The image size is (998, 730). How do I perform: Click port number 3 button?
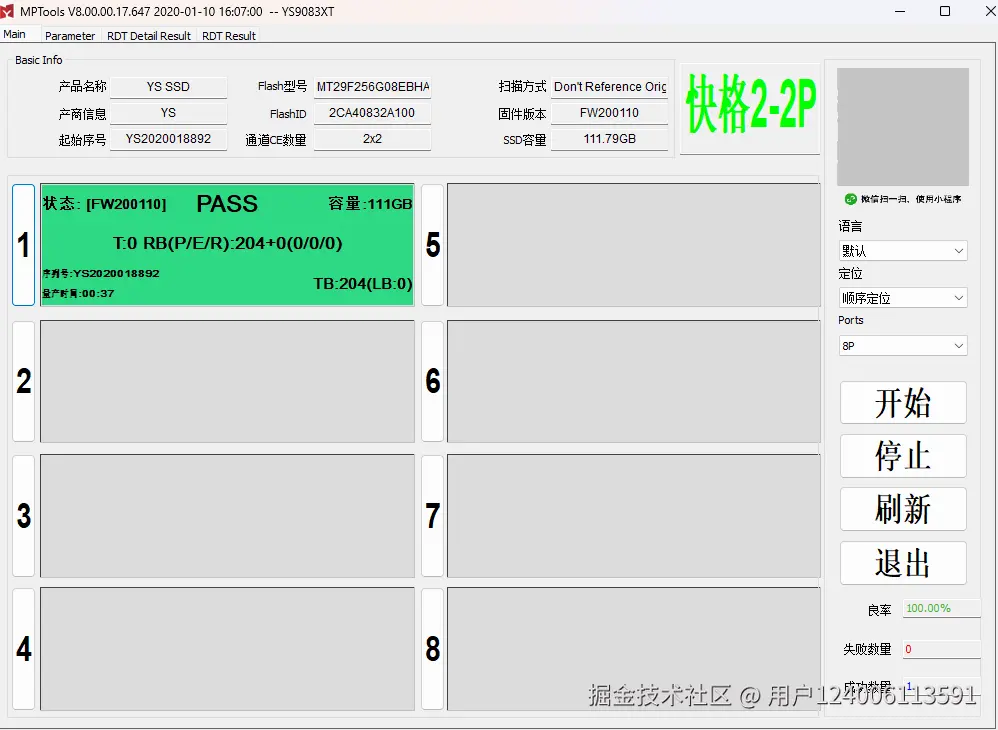point(24,516)
